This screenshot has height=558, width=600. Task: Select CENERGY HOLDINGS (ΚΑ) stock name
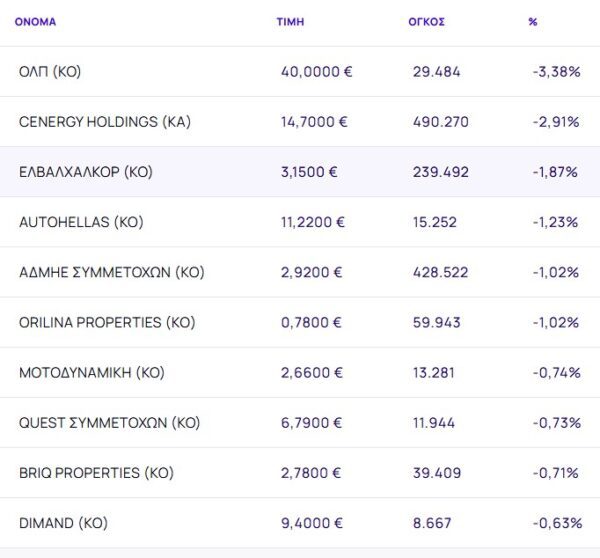104,122
